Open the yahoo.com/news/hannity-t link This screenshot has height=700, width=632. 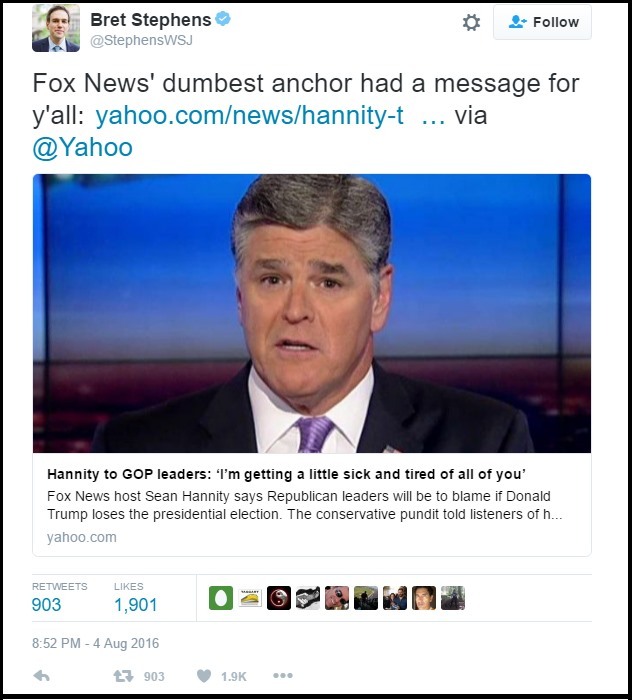249,115
